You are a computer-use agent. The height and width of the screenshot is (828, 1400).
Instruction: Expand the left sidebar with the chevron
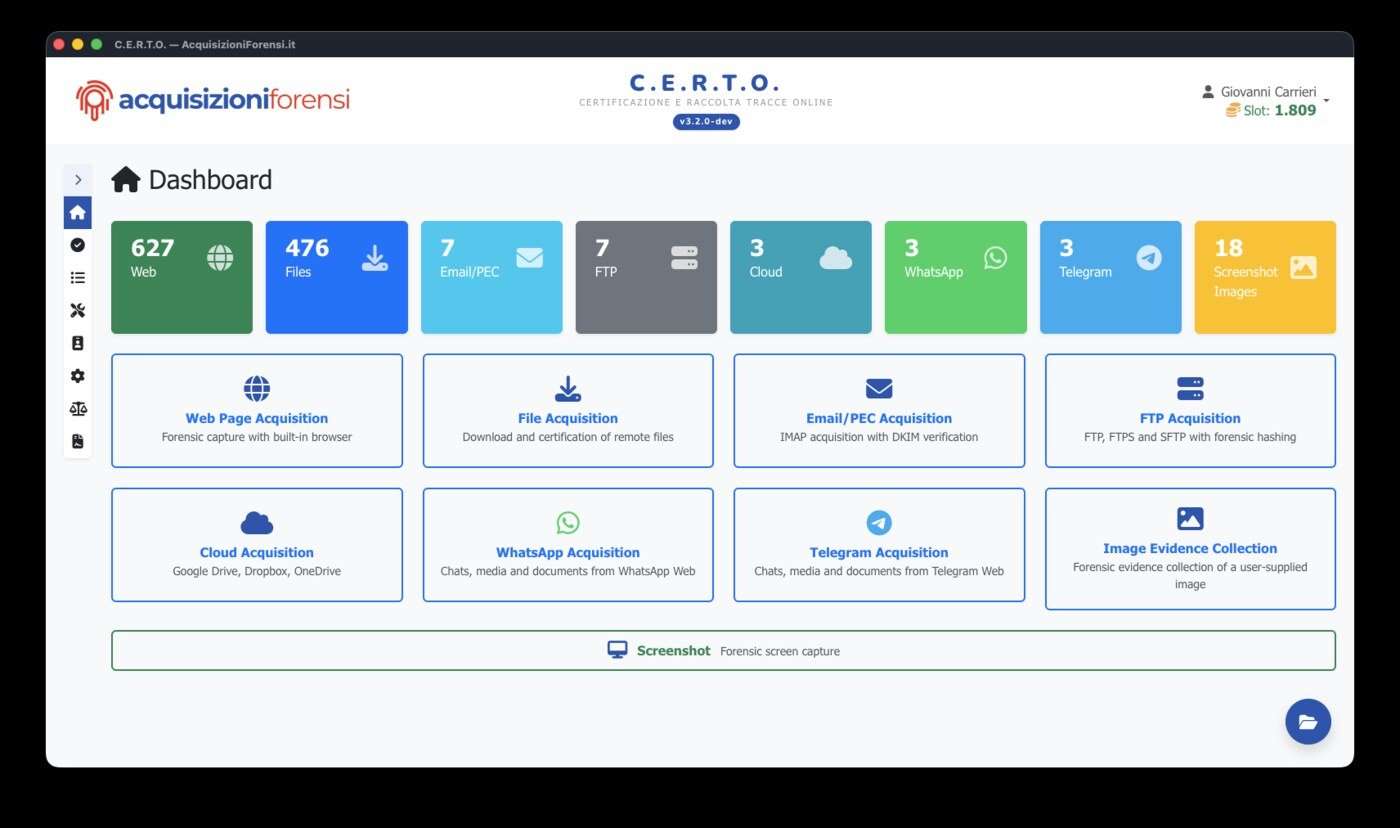click(78, 180)
